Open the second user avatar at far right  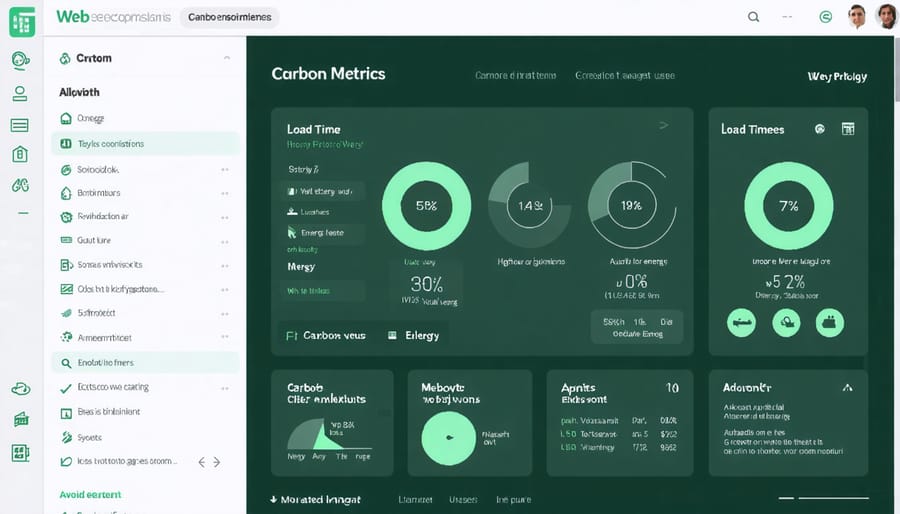click(x=887, y=16)
